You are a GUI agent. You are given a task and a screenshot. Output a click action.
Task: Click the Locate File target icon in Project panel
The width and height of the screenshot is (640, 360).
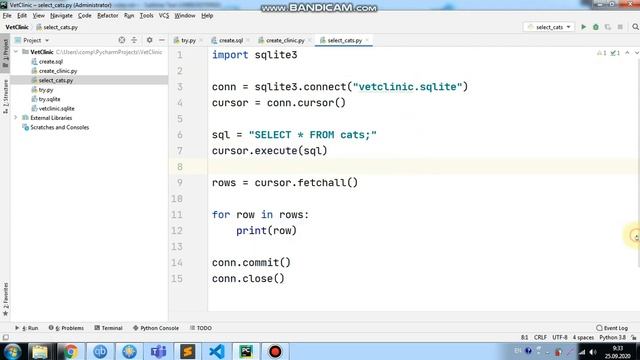(x=122, y=40)
